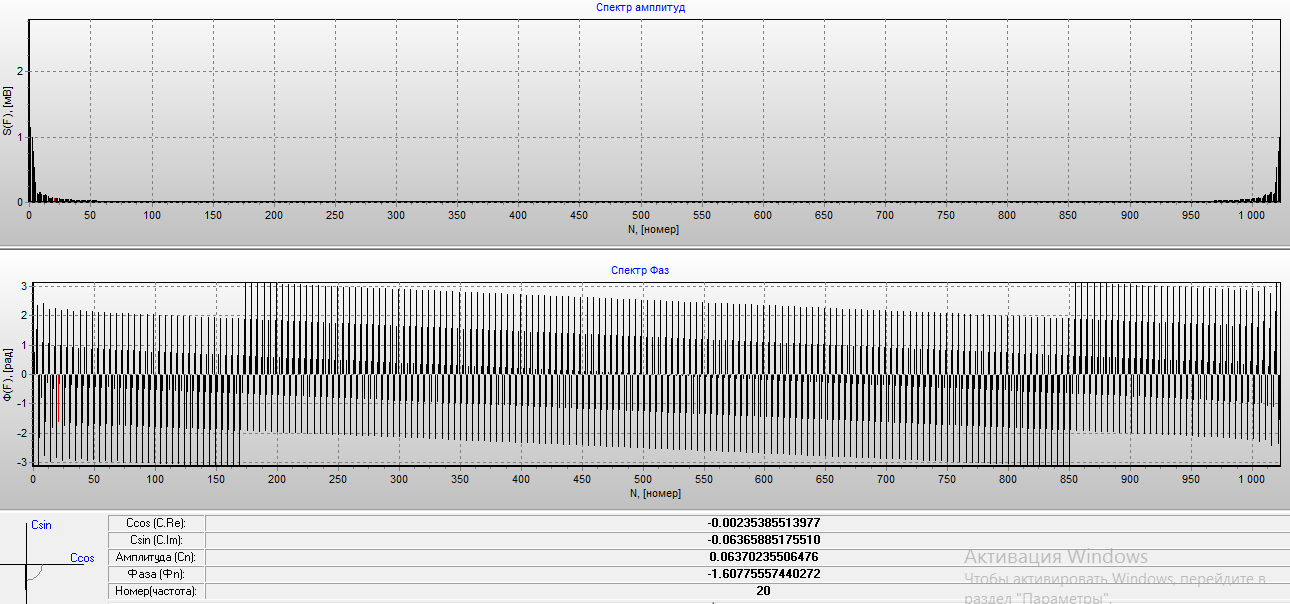
Task: Click the Ccos (C.Re) row label
Action: (156, 523)
